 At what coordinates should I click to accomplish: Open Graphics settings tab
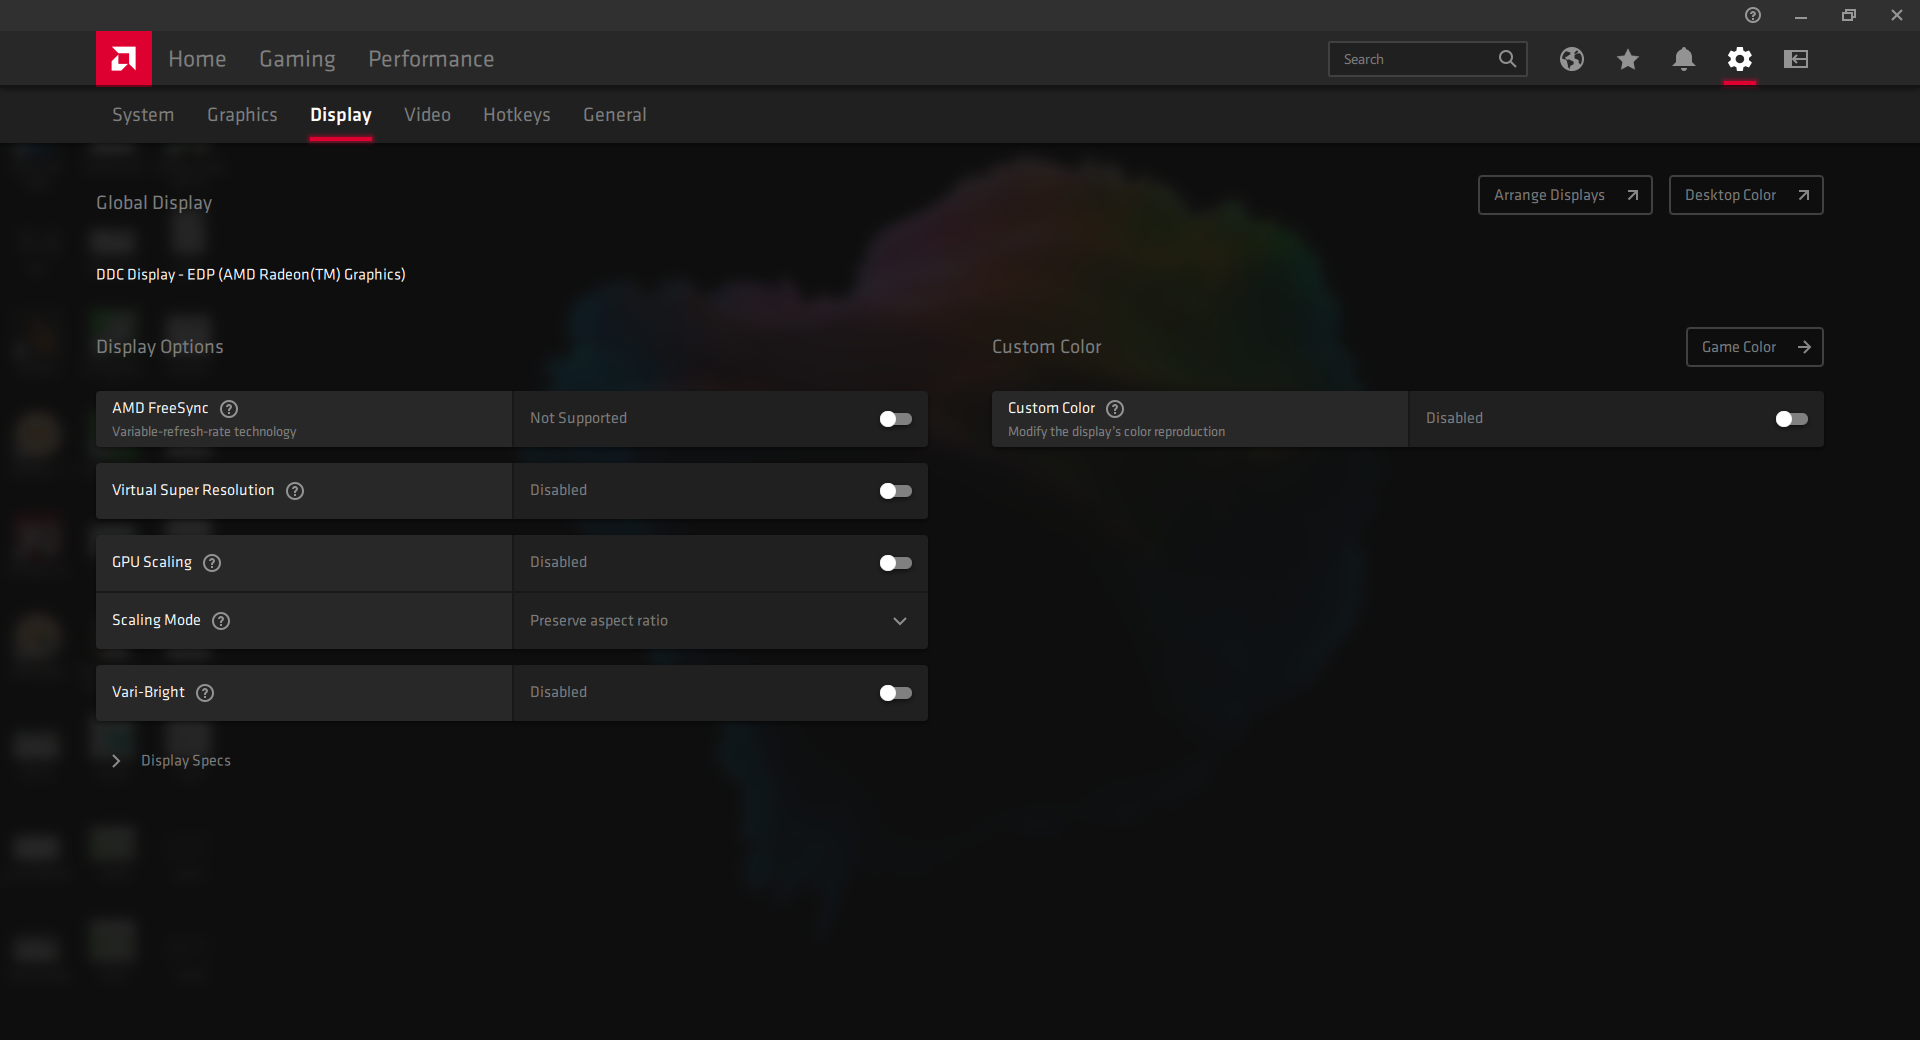[x=242, y=115]
